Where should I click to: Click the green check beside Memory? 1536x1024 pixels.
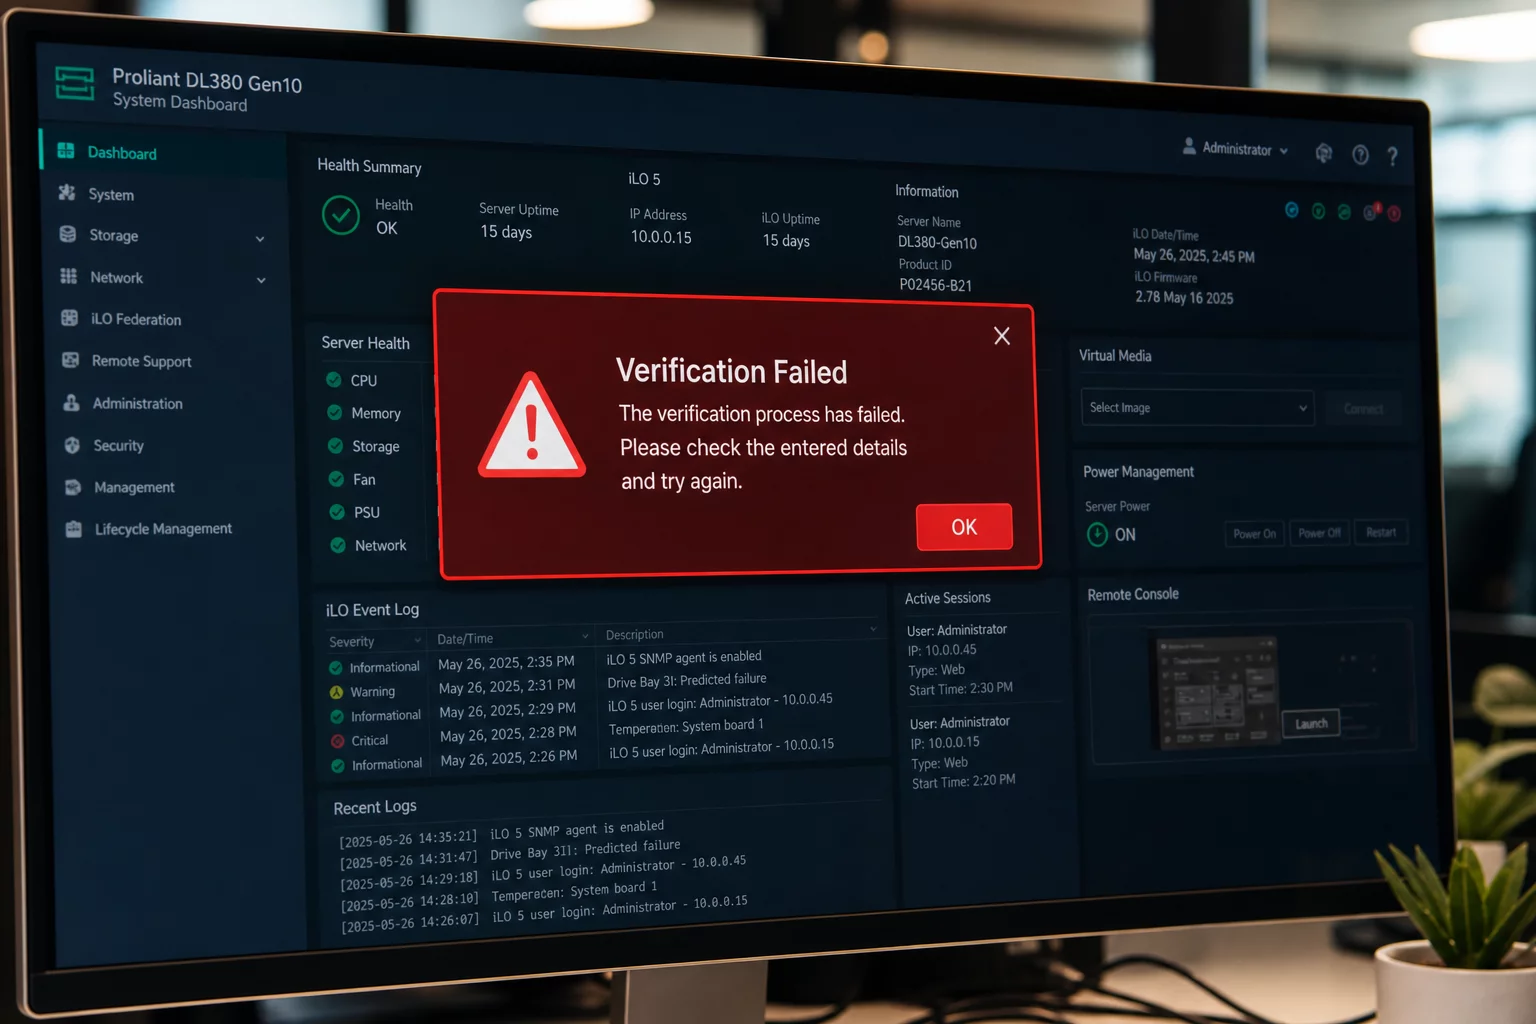[x=335, y=412]
